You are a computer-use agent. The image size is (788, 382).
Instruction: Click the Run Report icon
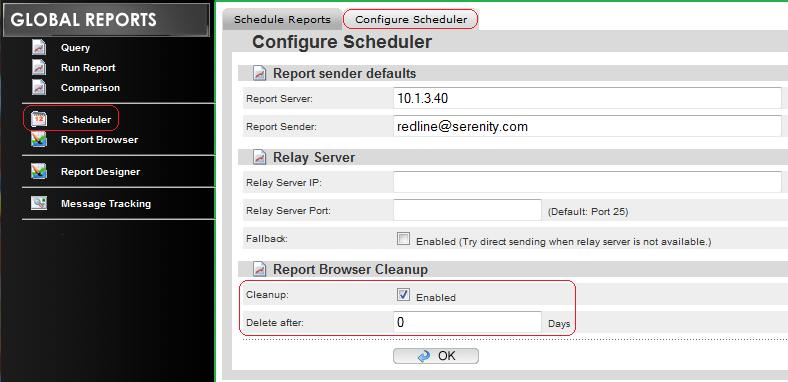(39, 67)
